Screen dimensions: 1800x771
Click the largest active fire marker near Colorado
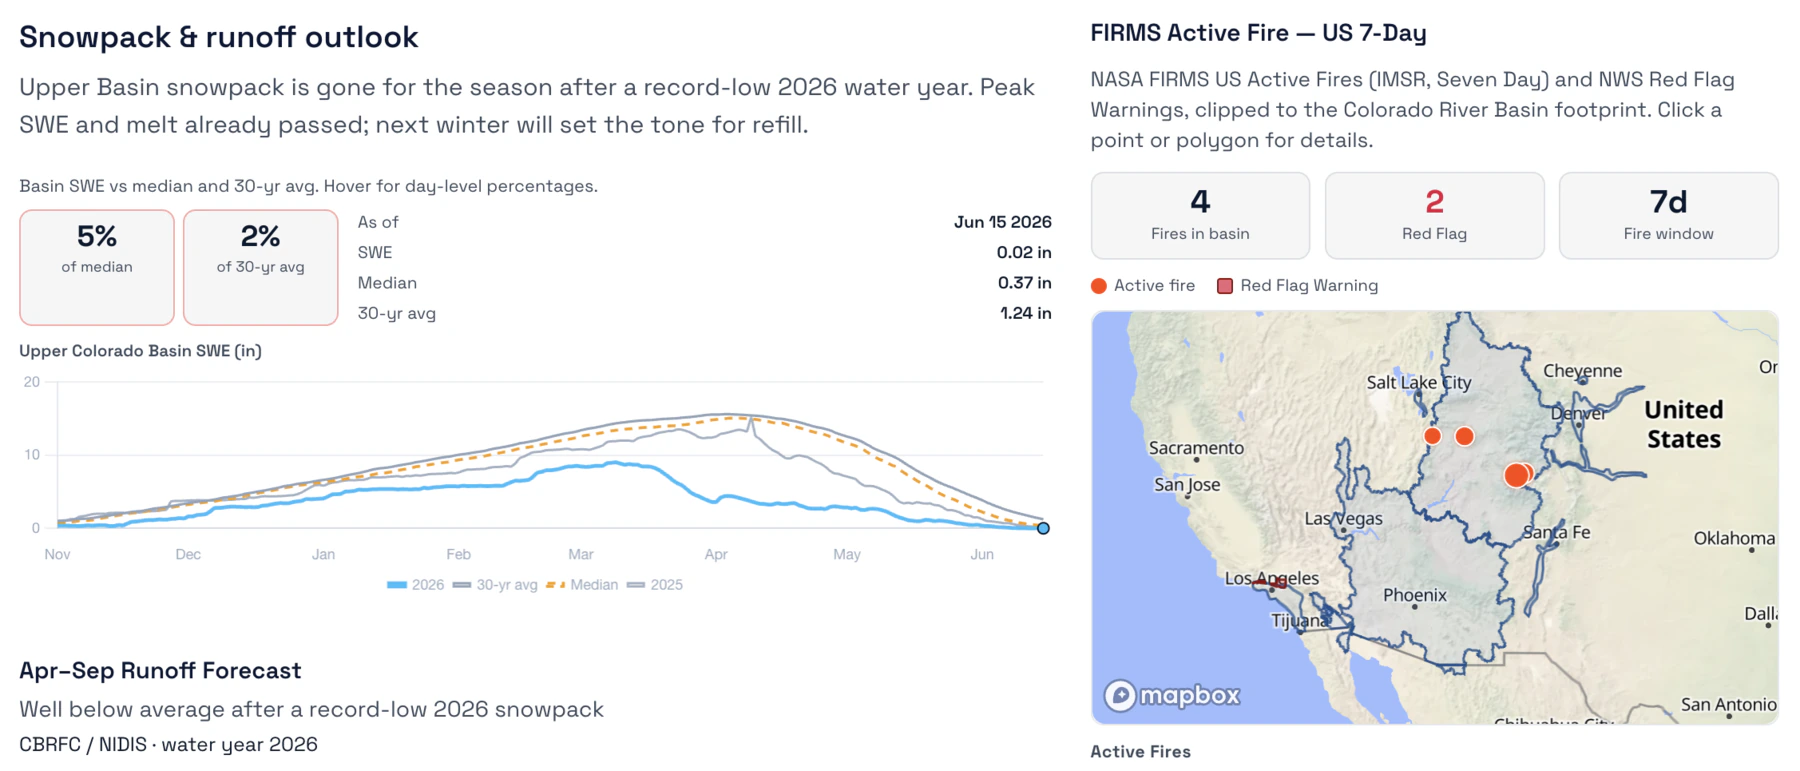point(1516,475)
